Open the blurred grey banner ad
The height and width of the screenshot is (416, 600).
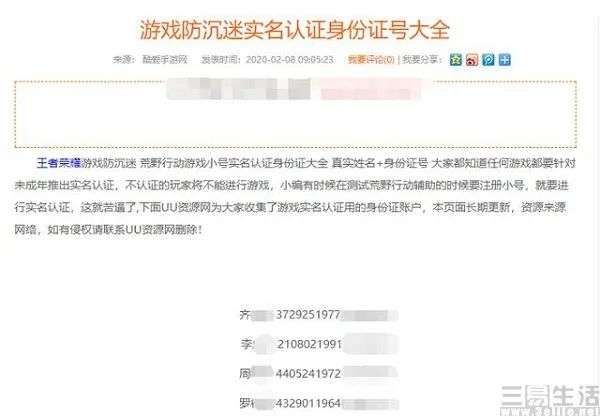(239, 89)
